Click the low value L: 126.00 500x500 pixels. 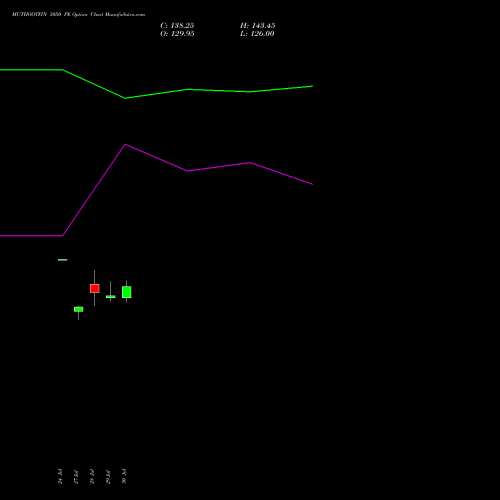tap(257, 34)
